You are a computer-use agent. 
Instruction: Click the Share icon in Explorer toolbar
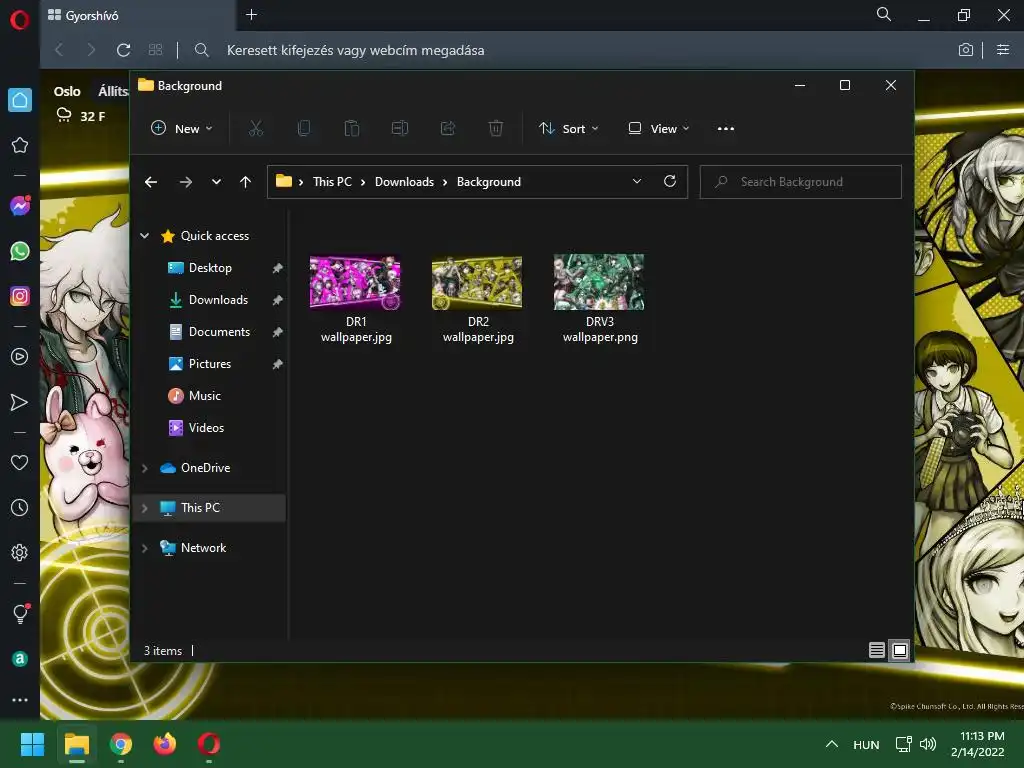448,129
